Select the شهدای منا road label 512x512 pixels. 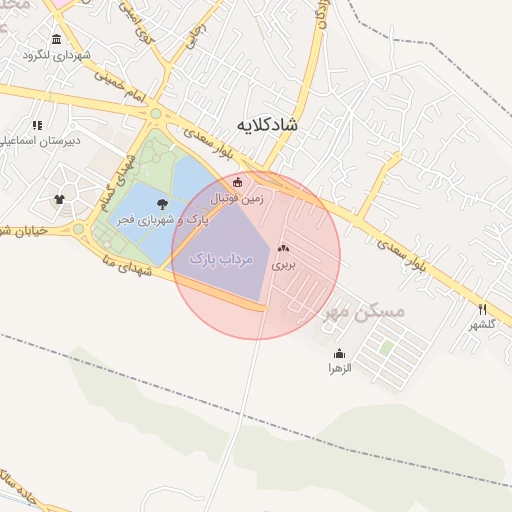tap(127, 266)
